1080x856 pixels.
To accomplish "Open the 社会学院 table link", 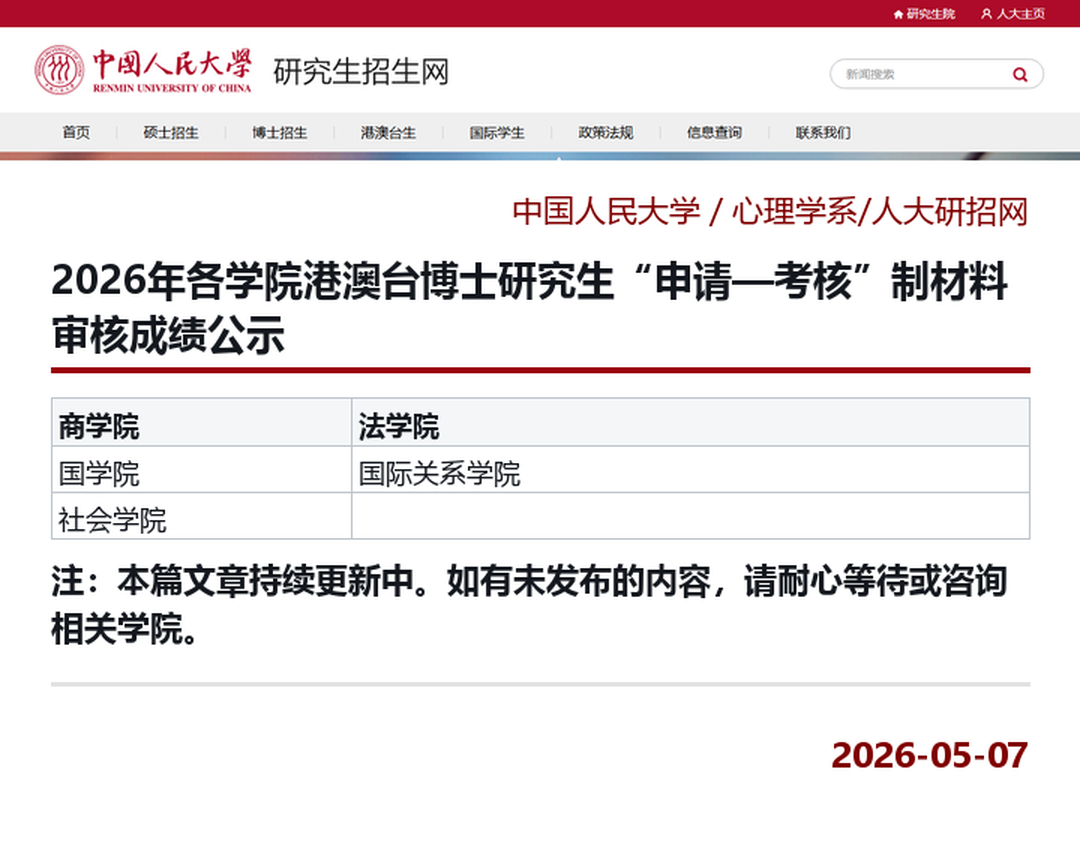I will [x=112, y=520].
